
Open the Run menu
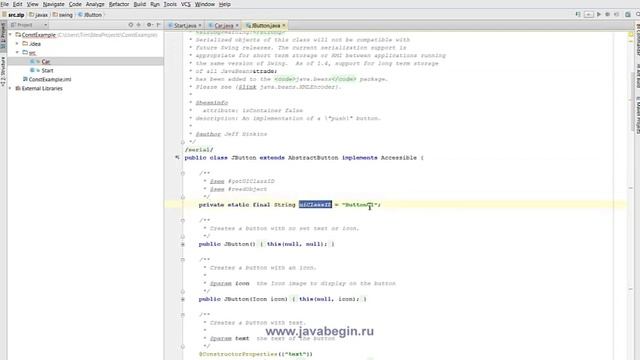[x=155, y=4]
